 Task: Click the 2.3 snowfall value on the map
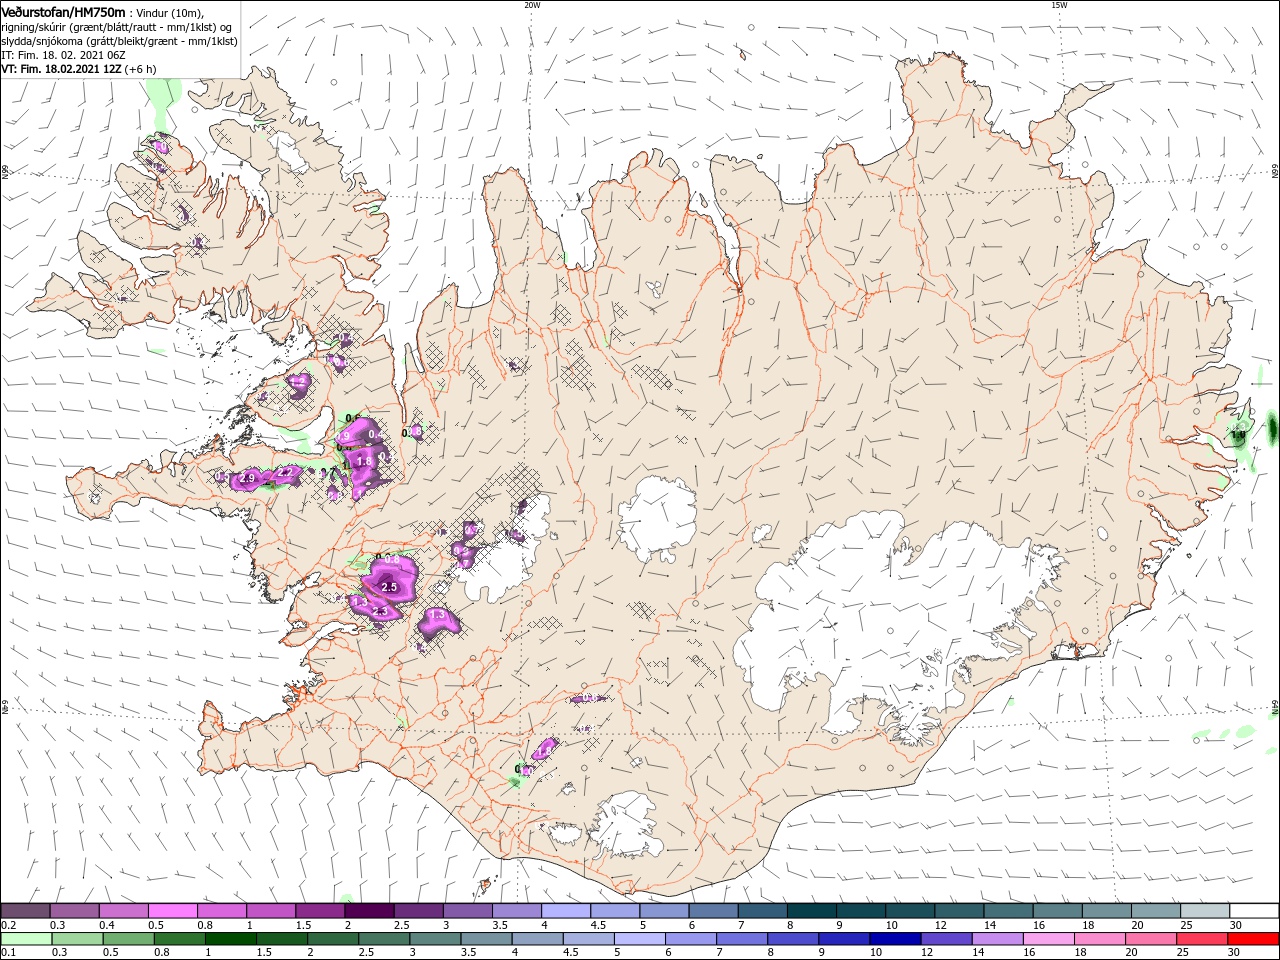click(379, 610)
